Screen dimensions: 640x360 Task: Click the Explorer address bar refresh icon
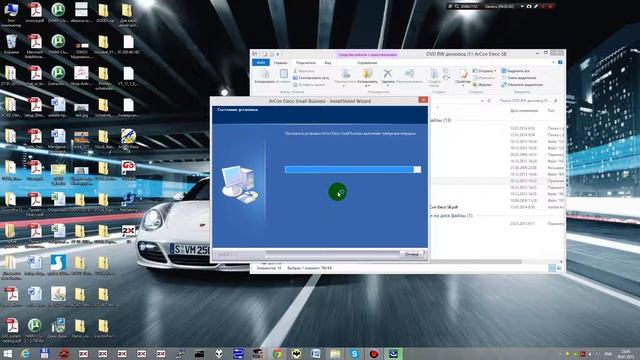point(489,100)
